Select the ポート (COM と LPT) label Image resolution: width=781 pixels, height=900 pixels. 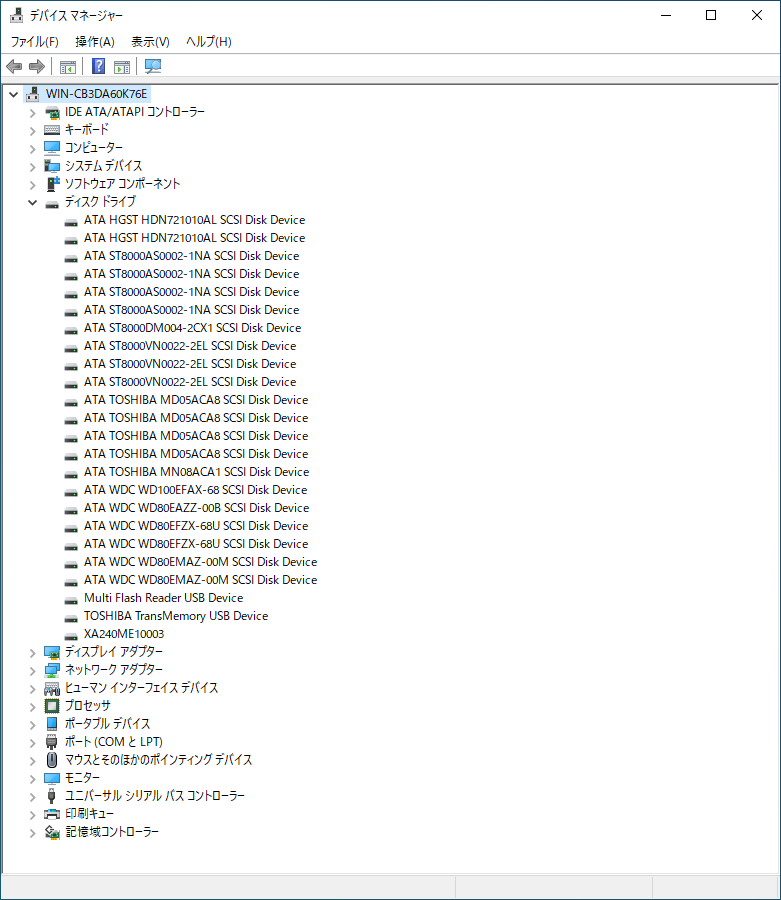[114, 742]
